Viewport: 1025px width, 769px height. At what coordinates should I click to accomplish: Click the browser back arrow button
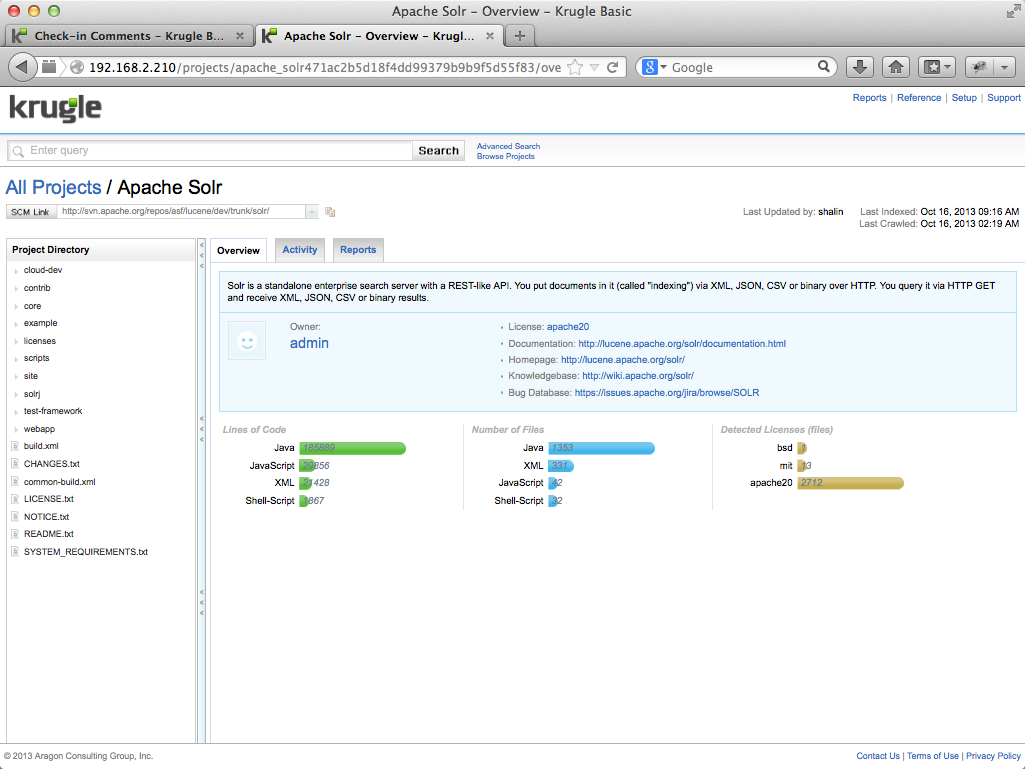click(22, 67)
